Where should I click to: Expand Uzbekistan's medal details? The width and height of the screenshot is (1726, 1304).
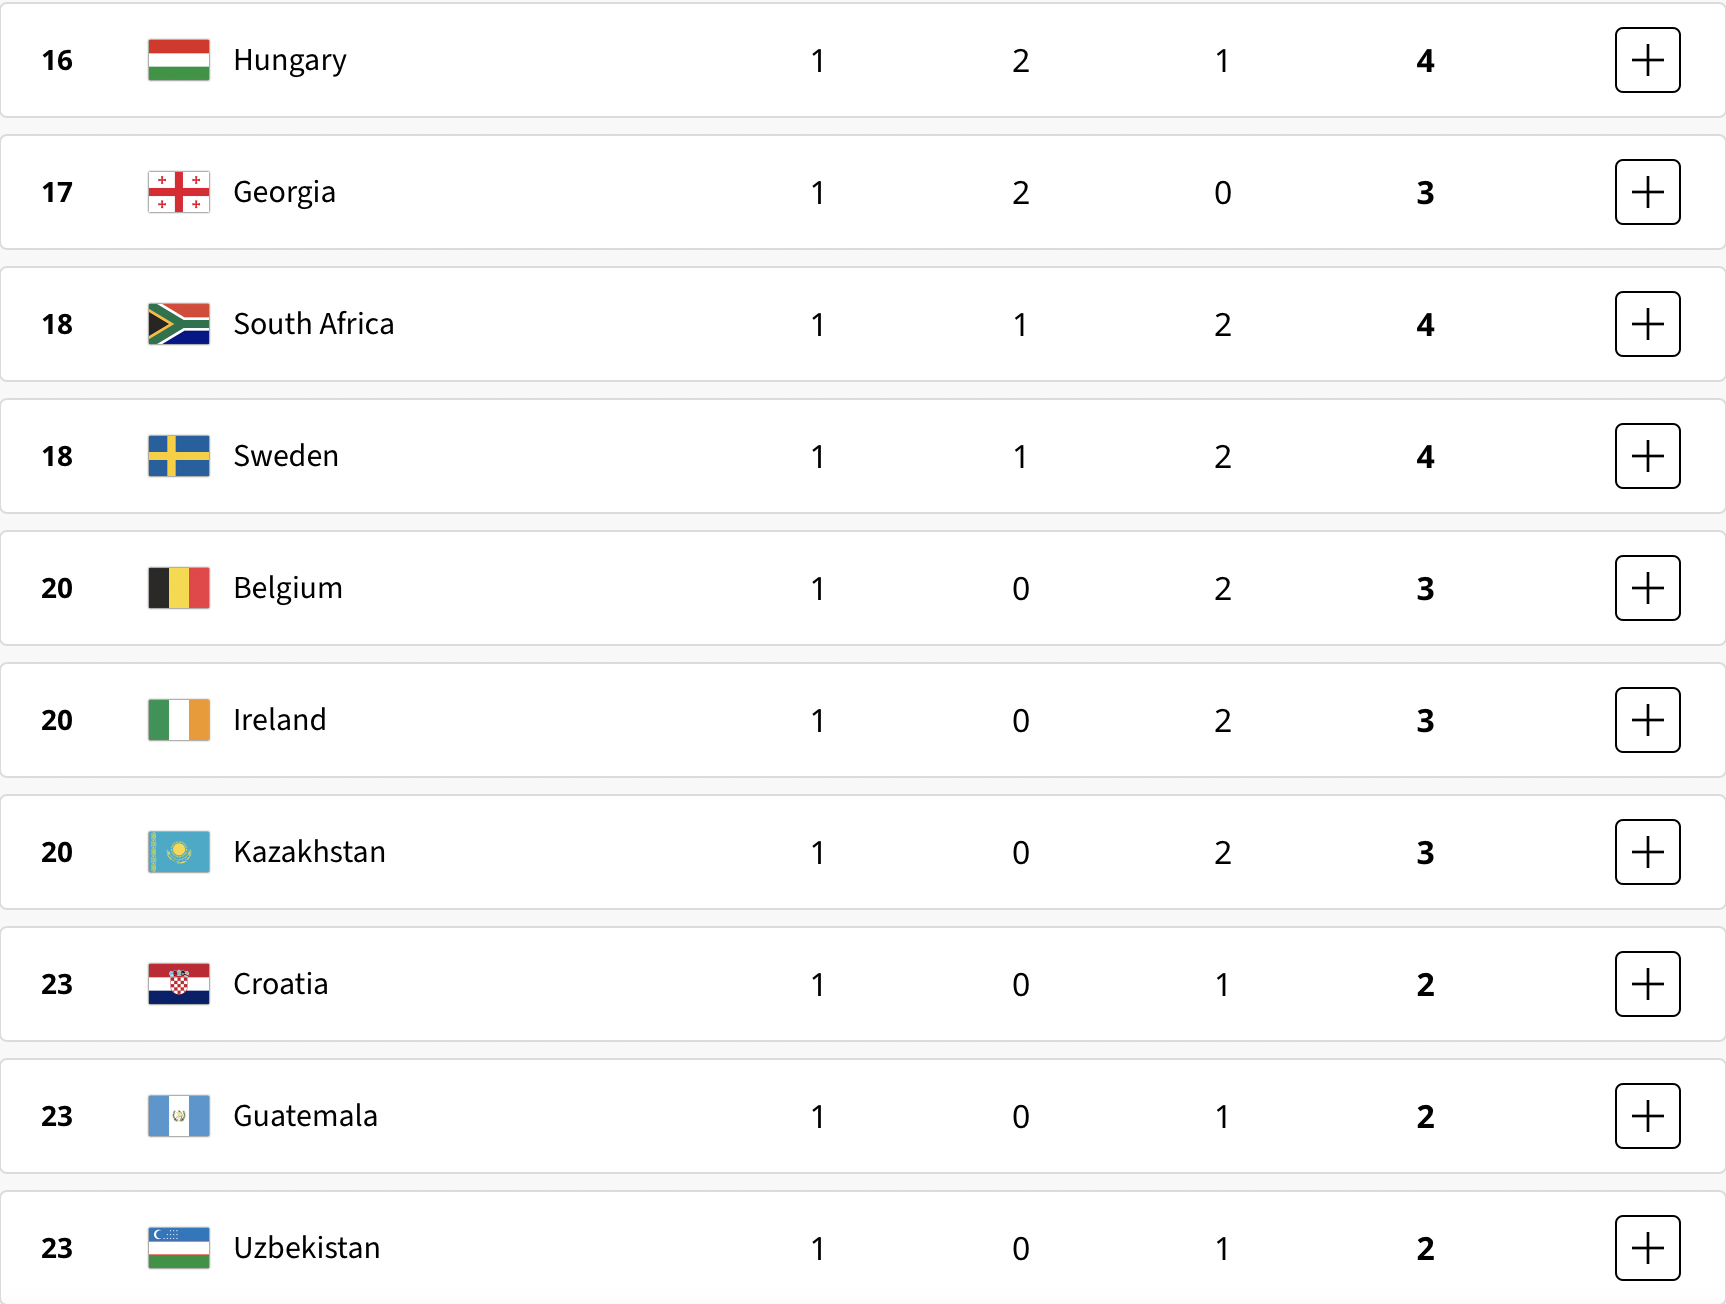click(1647, 1248)
